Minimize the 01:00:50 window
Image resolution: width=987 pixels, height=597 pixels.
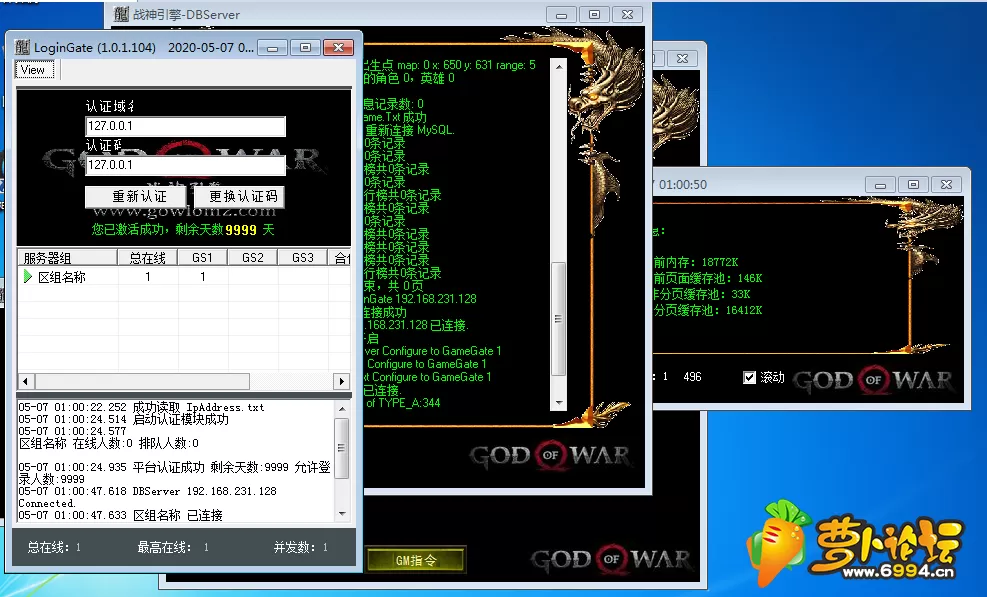pyautogui.click(x=880, y=185)
